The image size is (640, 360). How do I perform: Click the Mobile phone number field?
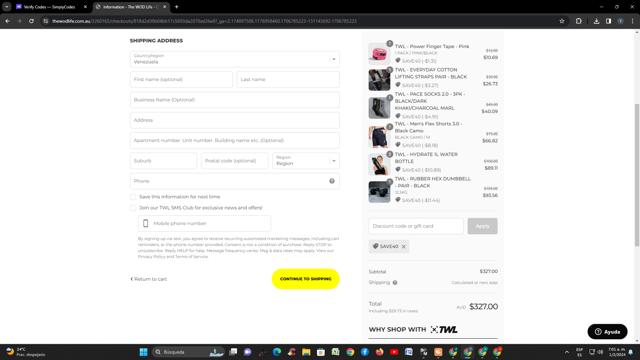pos(204,223)
